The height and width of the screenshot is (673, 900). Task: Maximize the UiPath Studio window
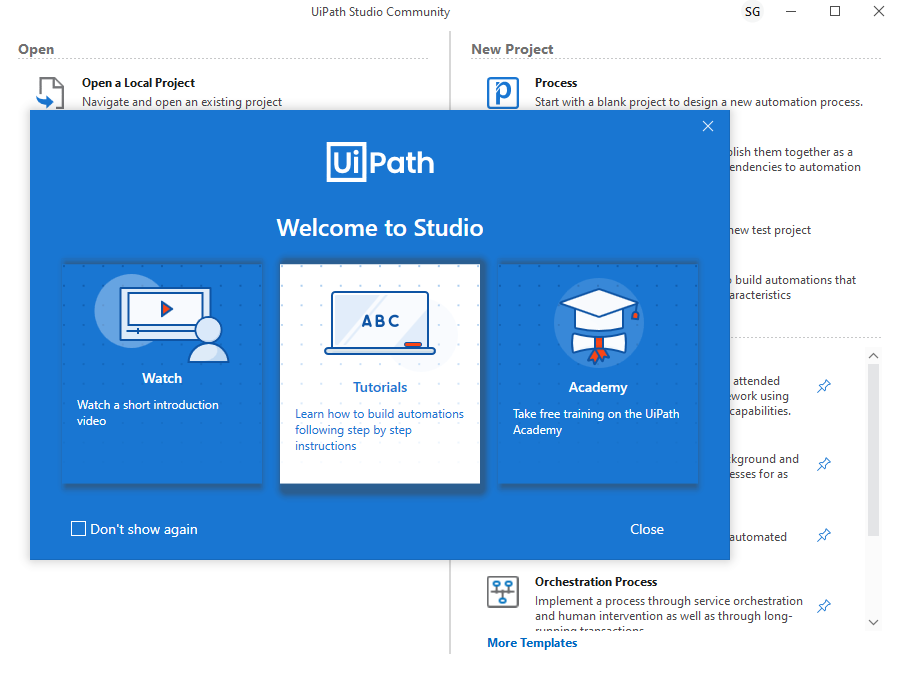point(835,11)
